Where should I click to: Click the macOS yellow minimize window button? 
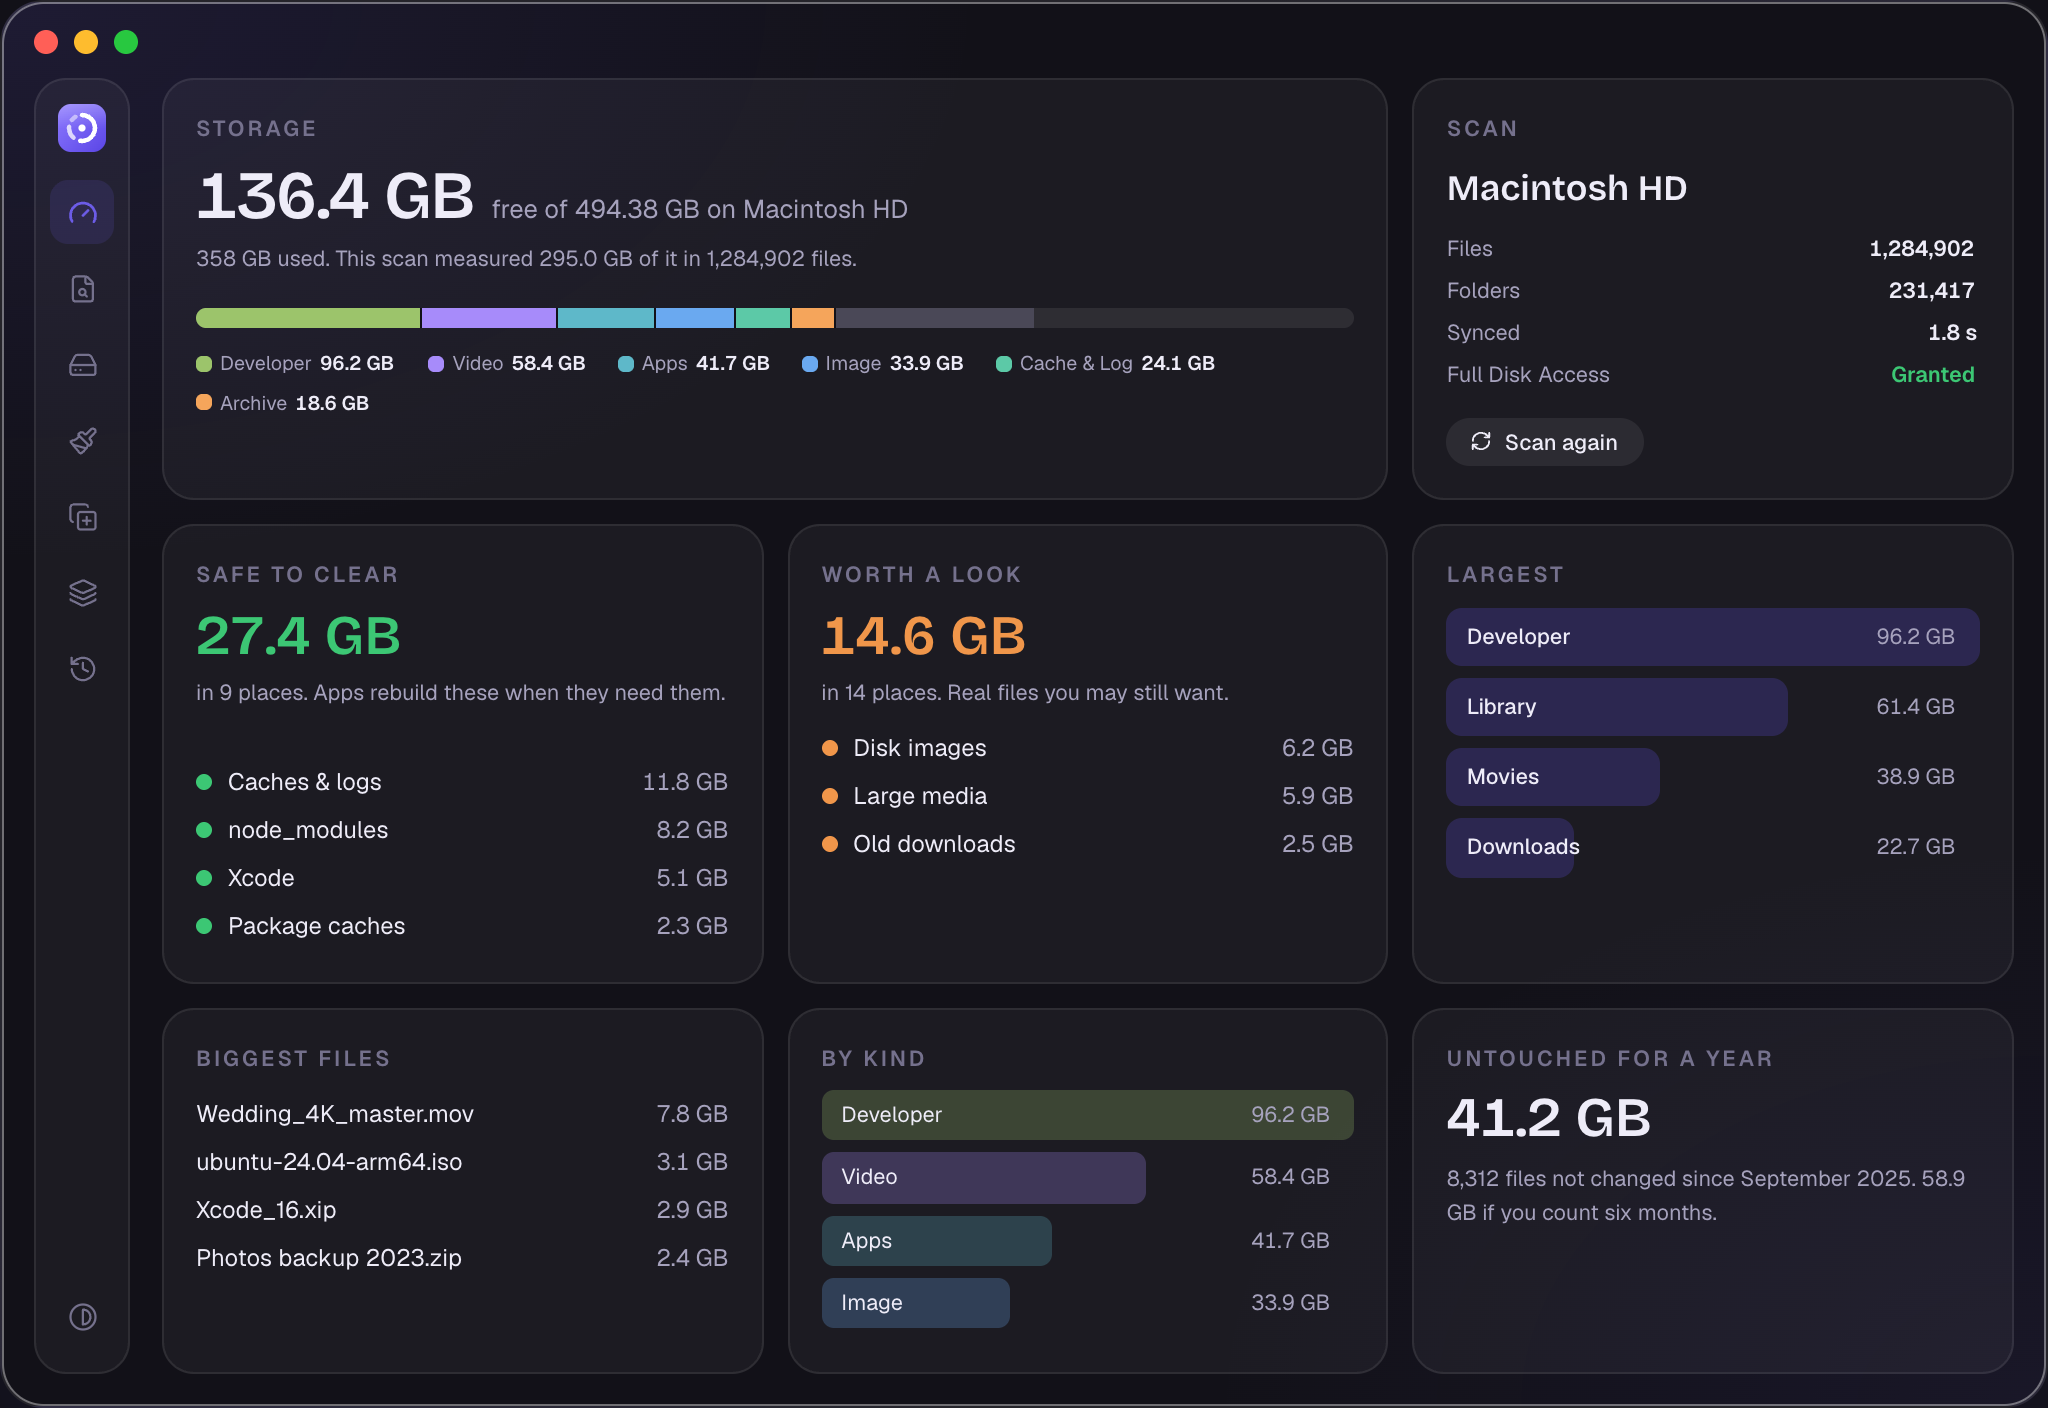pos(86,42)
